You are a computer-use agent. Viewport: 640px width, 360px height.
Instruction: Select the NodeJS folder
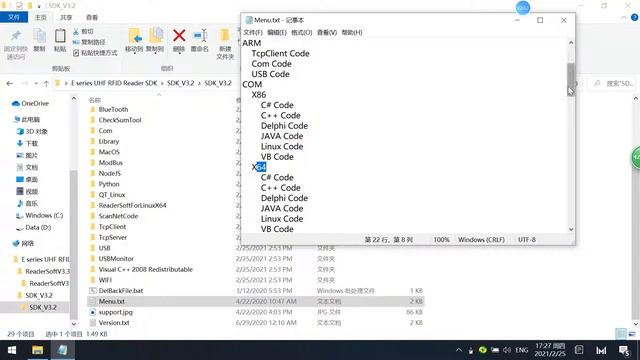pos(105,173)
